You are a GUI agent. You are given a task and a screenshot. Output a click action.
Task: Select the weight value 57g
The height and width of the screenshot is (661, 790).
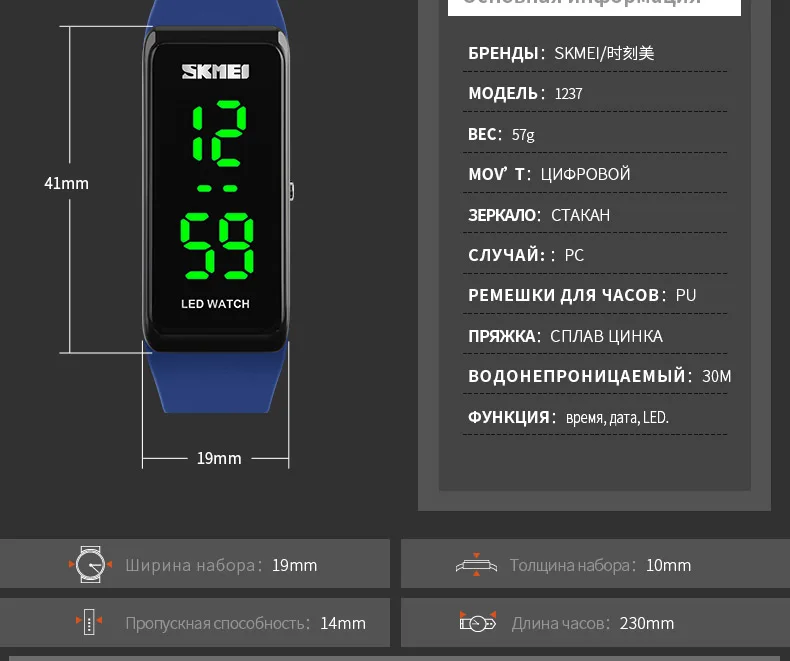523,135
